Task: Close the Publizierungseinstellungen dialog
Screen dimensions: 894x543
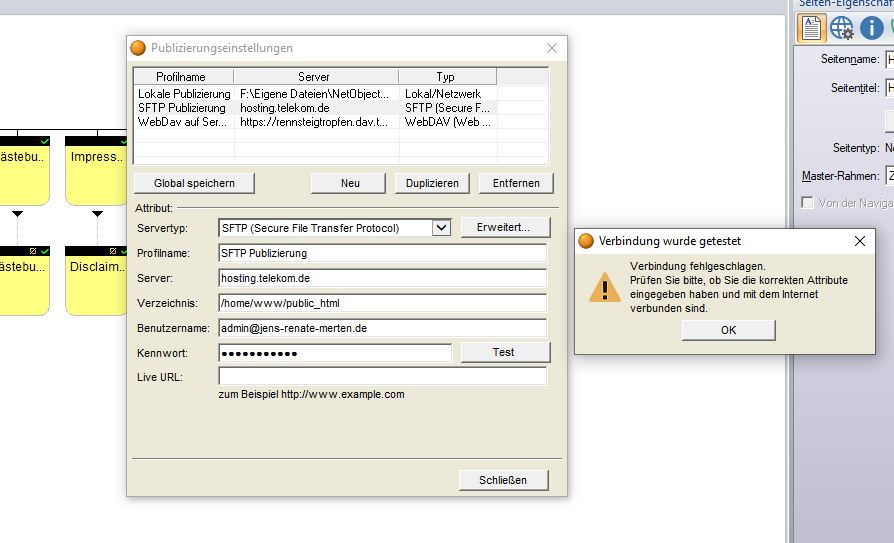Action: point(552,48)
